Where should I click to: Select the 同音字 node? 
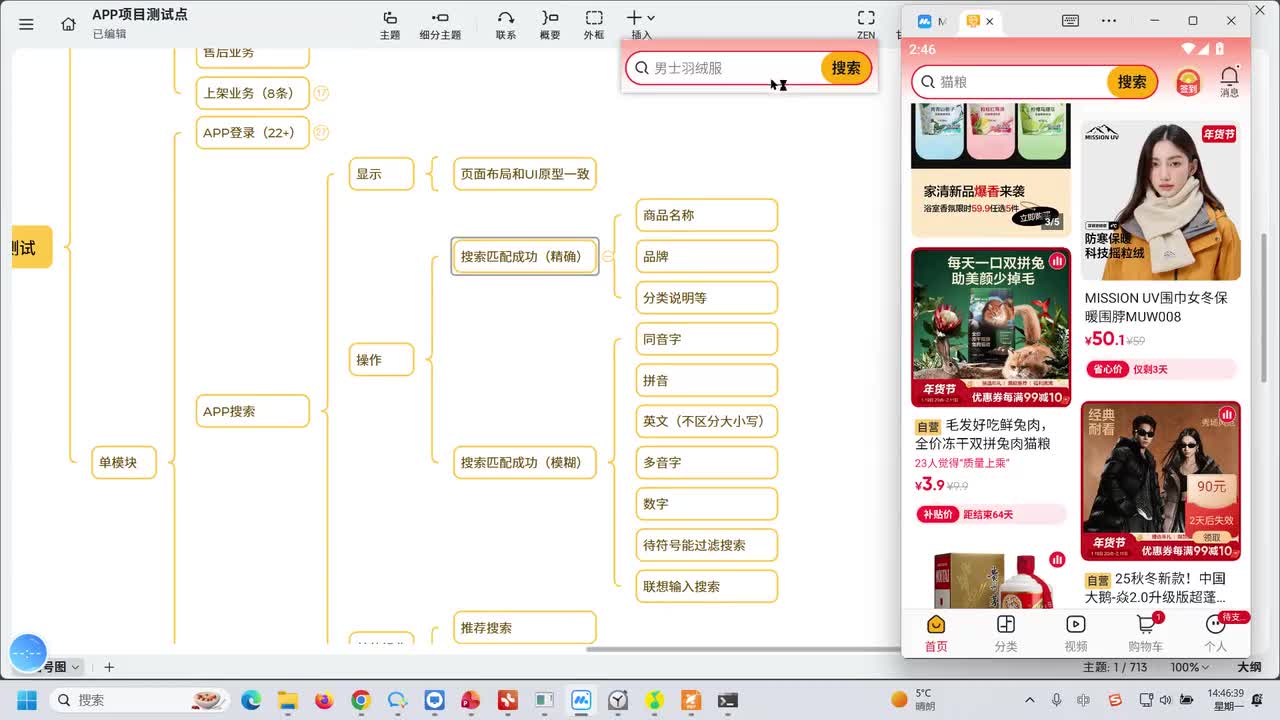coord(707,339)
